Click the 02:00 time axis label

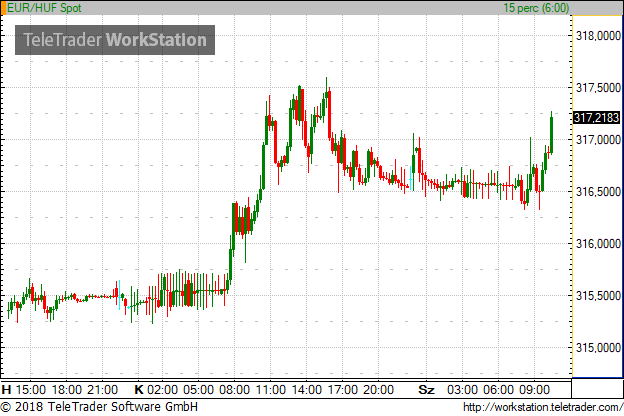tap(162, 389)
